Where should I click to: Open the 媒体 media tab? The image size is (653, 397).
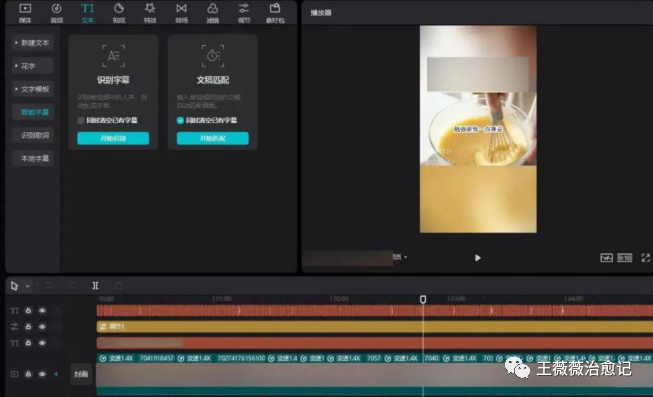point(25,12)
